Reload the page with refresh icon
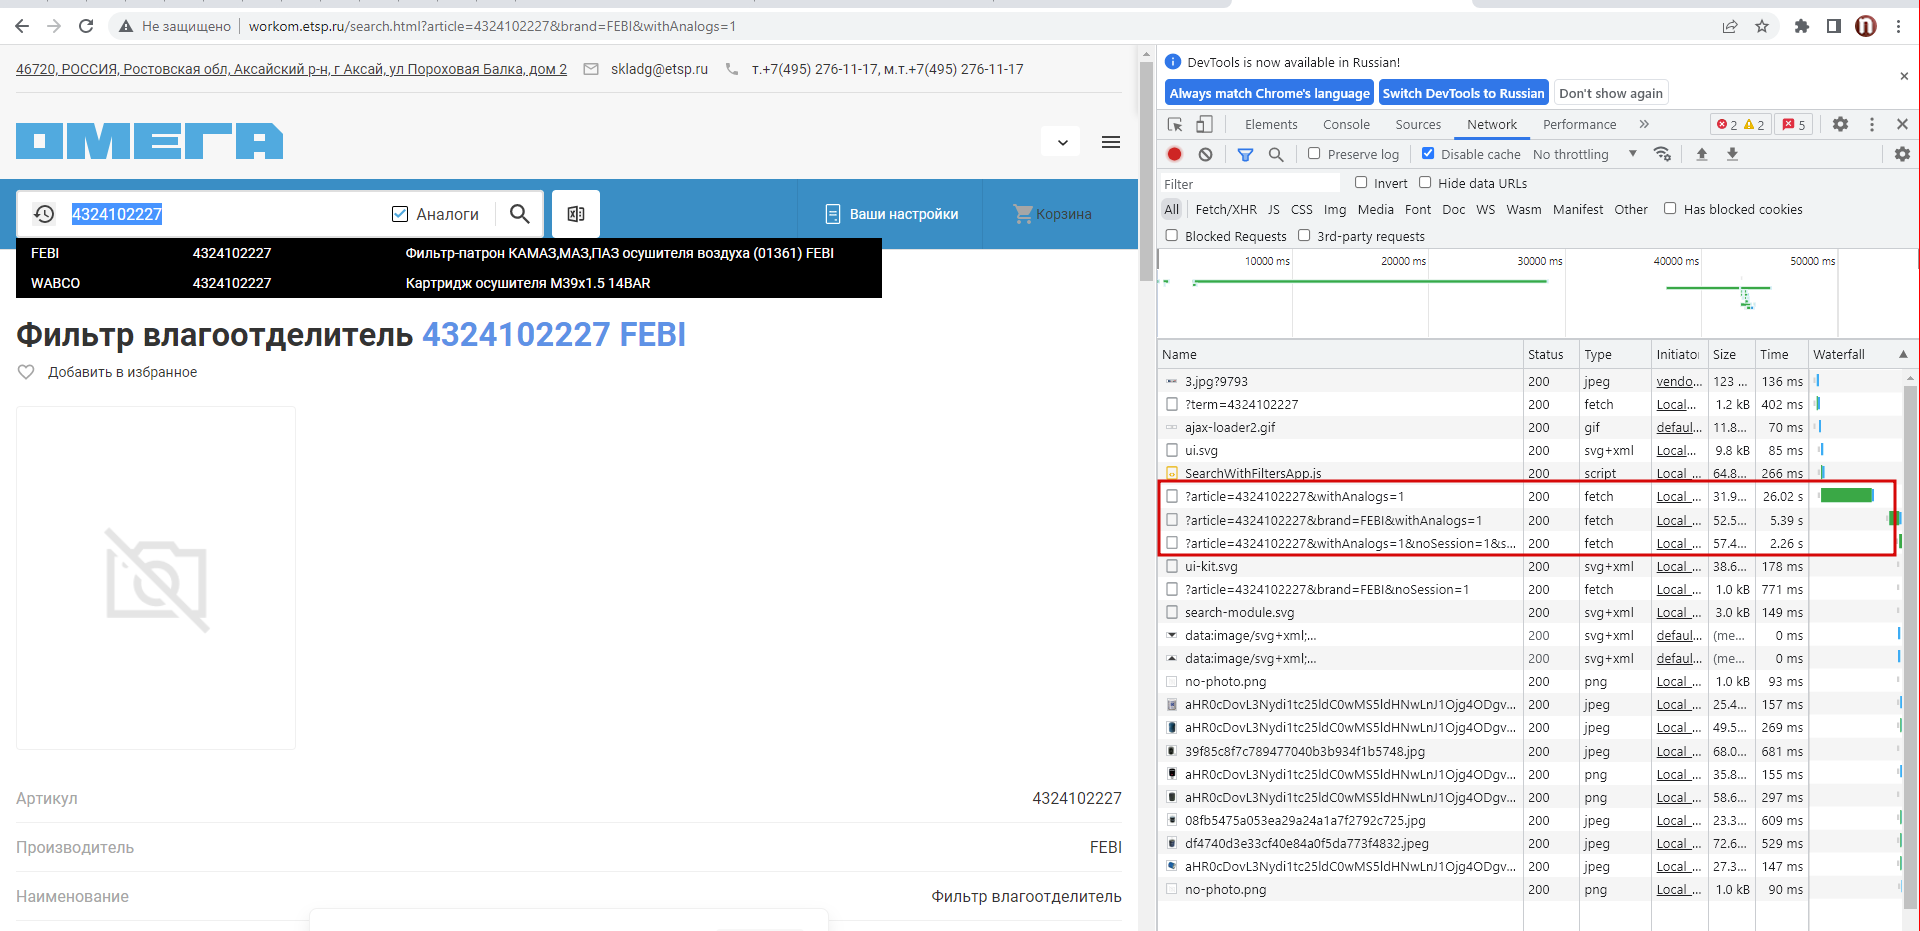This screenshot has height=931, width=1920. 86,26
